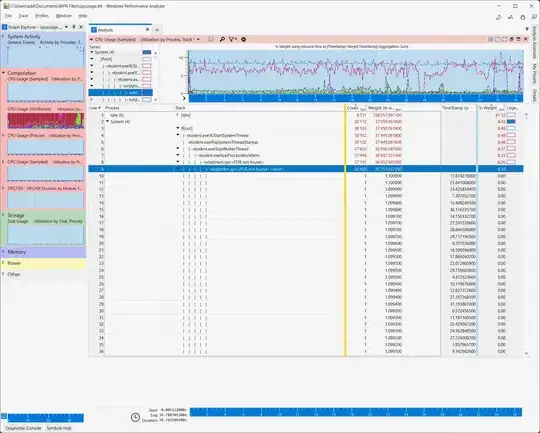Click the third top-right toolbar icon
The width and height of the screenshot is (540, 433).
[522, 17]
